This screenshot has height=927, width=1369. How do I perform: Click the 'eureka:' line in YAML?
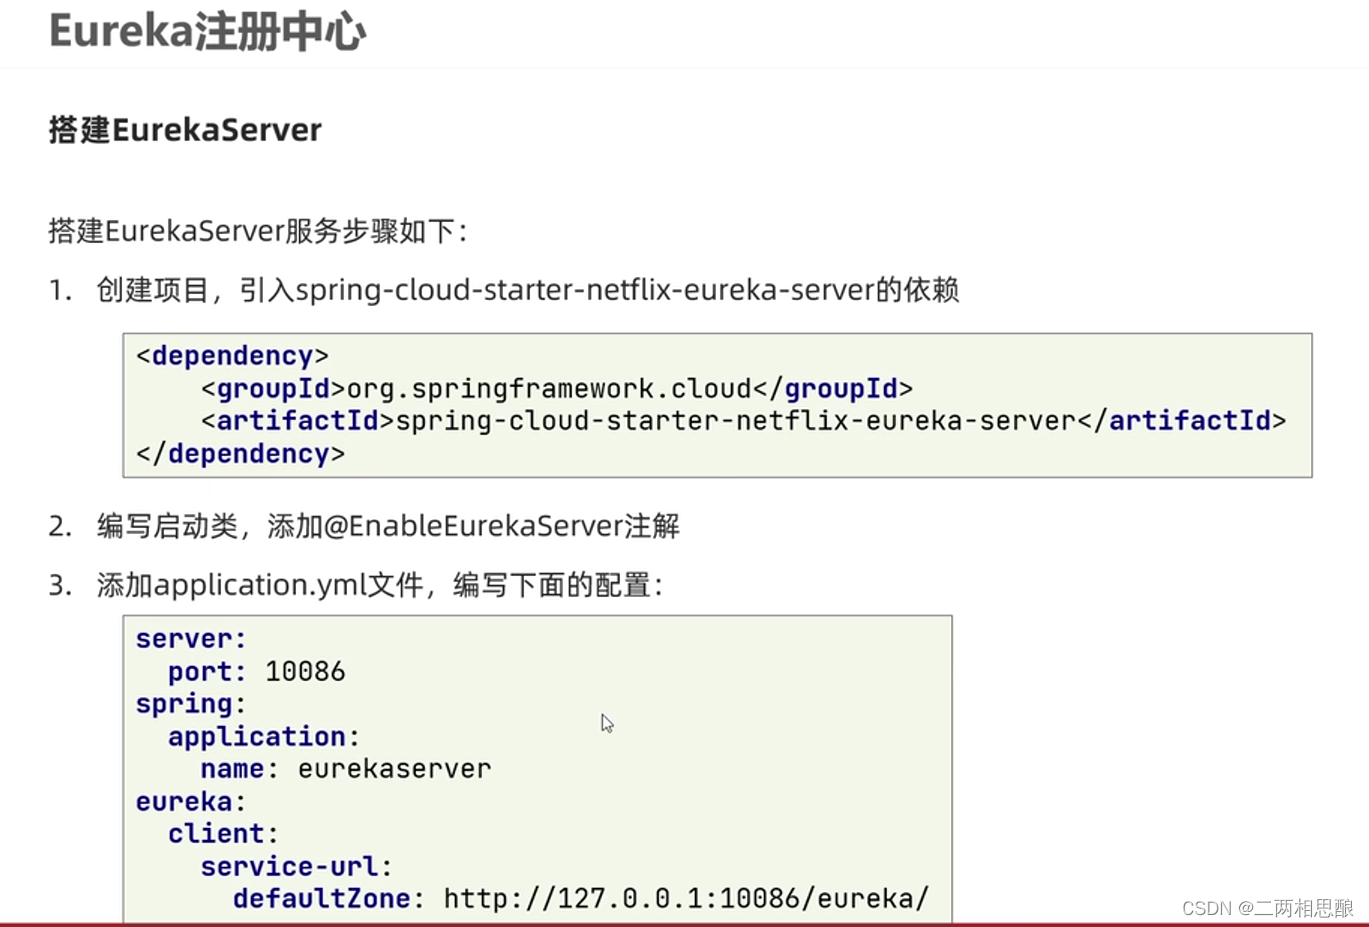(191, 802)
